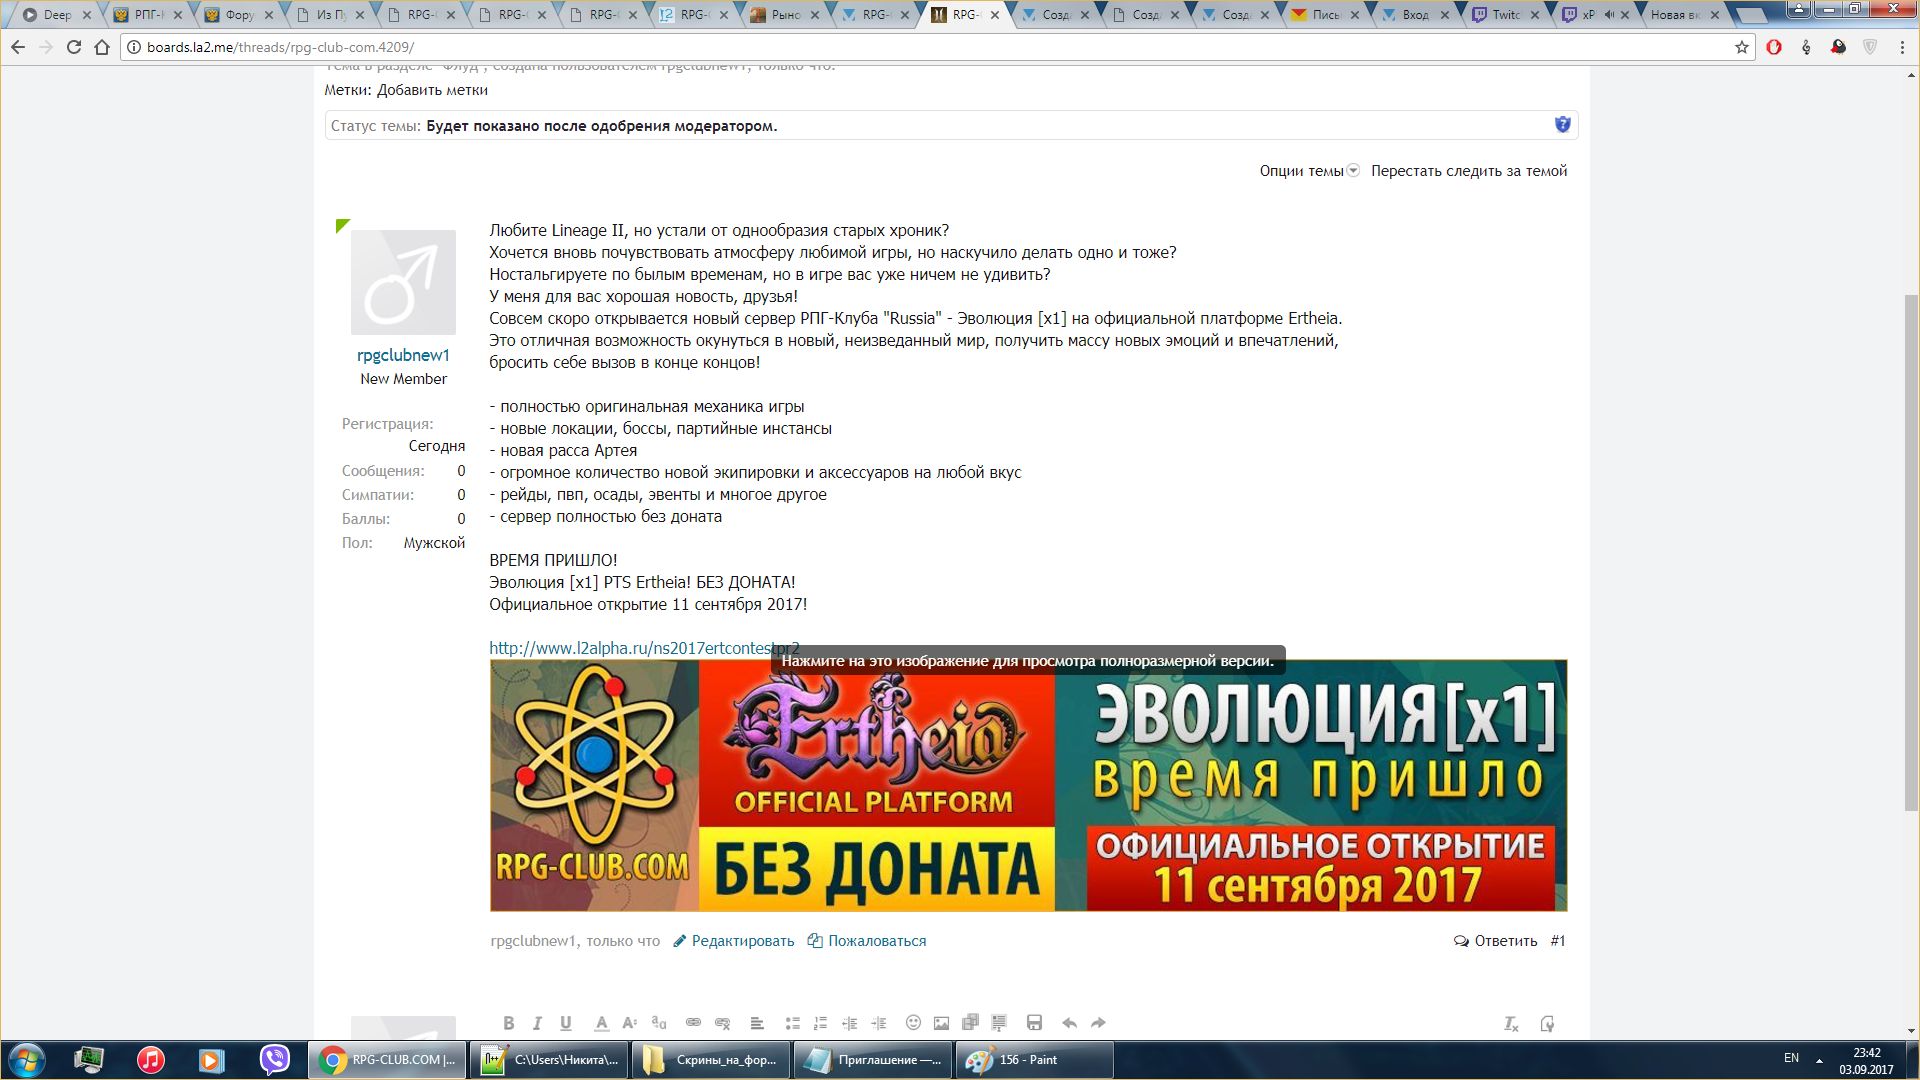This screenshot has width=1920, height=1080.
Task: Open the Скрины_на_фор... folder in taskbar
Action: click(x=711, y=1060)
